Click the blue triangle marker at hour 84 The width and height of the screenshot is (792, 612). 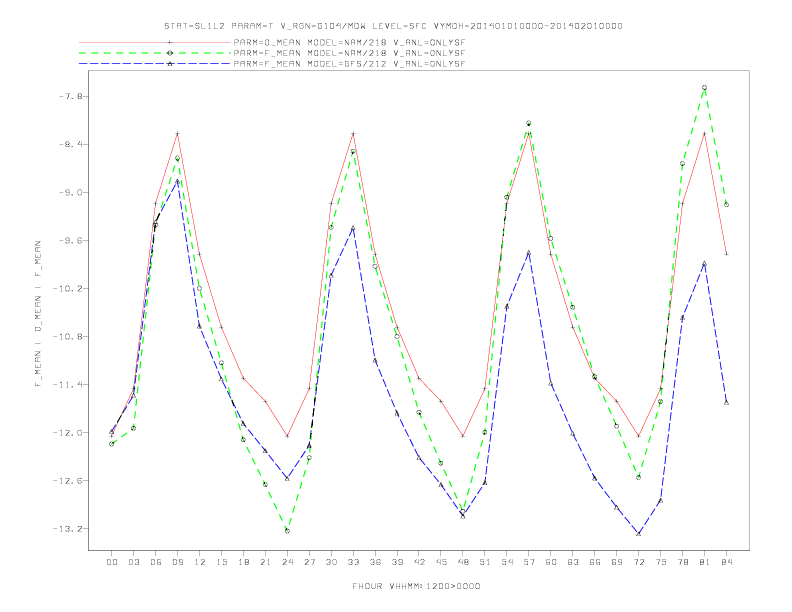[726, 402]
